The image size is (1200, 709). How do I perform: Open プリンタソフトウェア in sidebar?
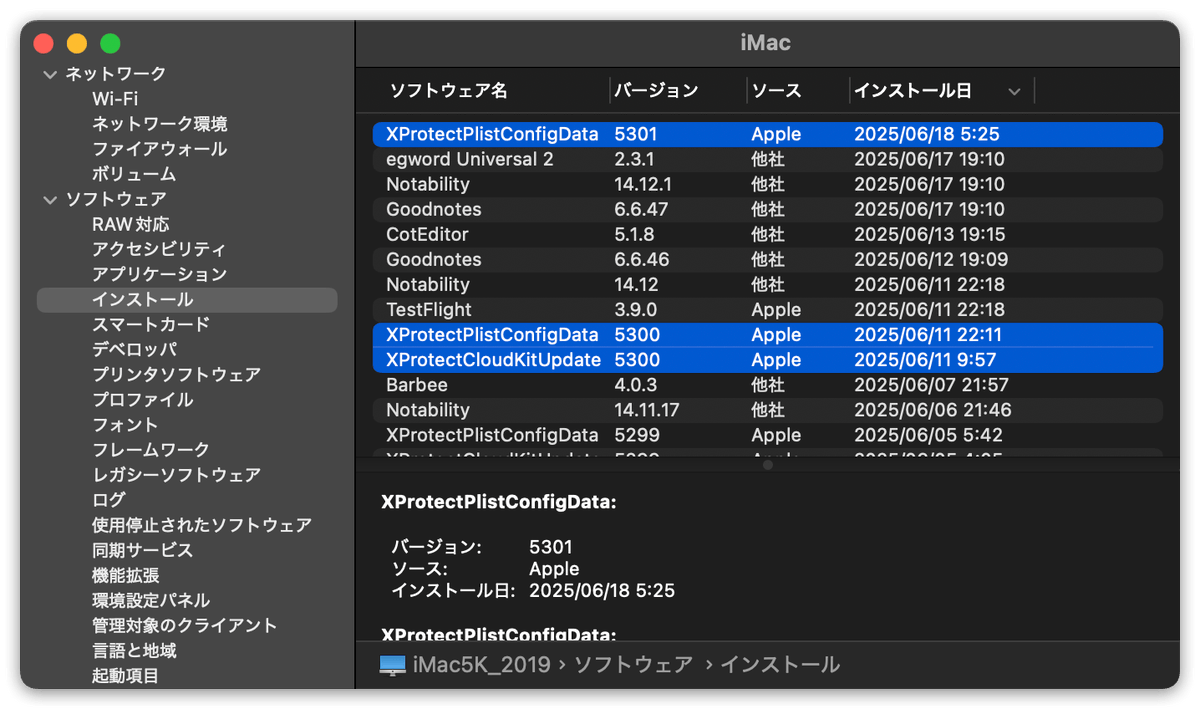pyautogui.click(x=177, y=375)
